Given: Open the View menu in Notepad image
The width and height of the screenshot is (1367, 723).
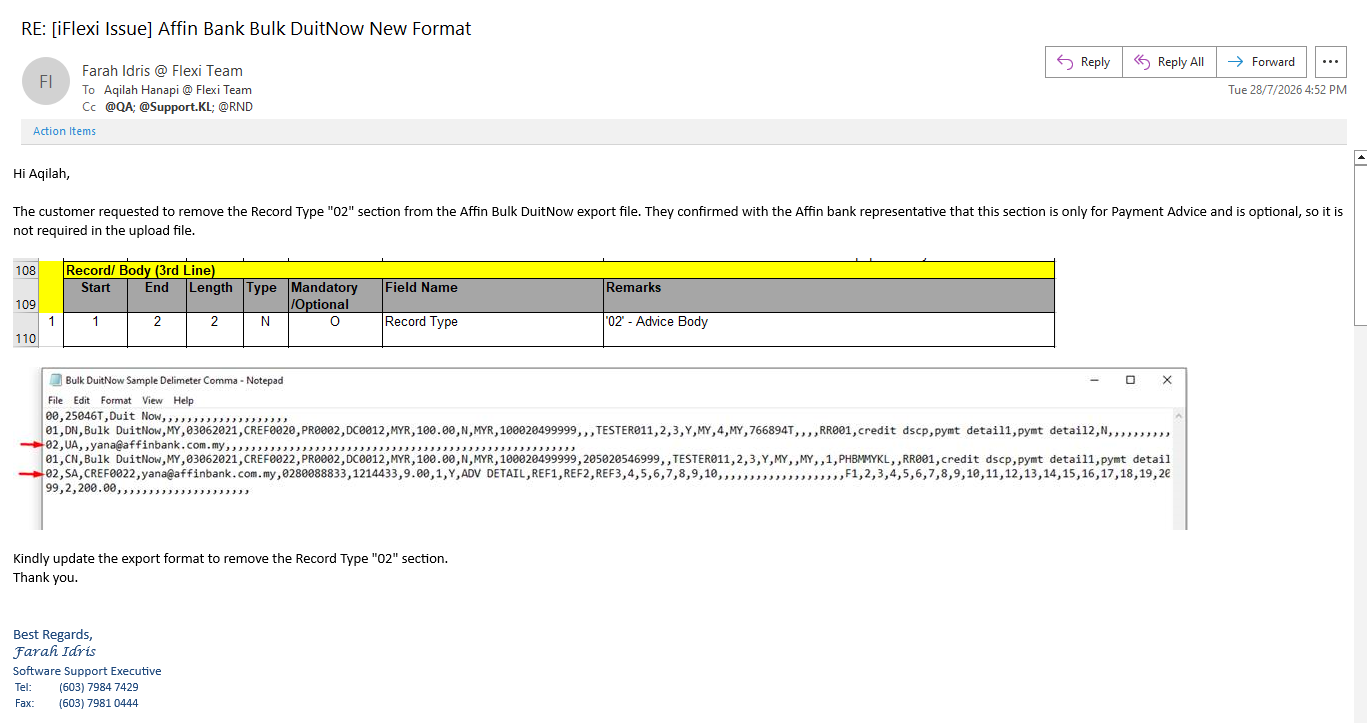Looking at the screenshot, I should [x=152, y=400].
